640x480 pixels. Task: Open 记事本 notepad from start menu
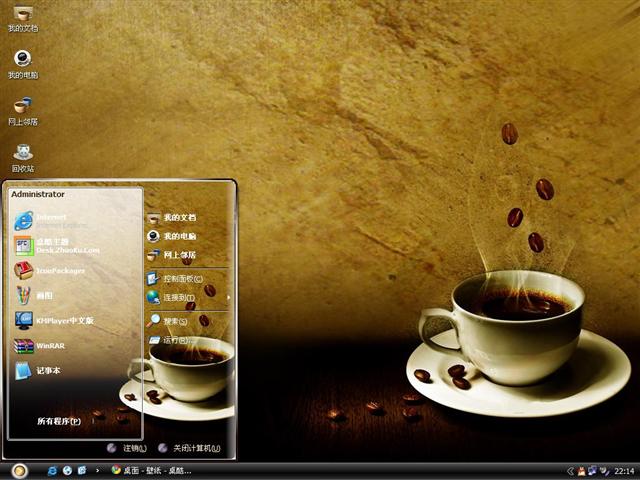(76, 371)
